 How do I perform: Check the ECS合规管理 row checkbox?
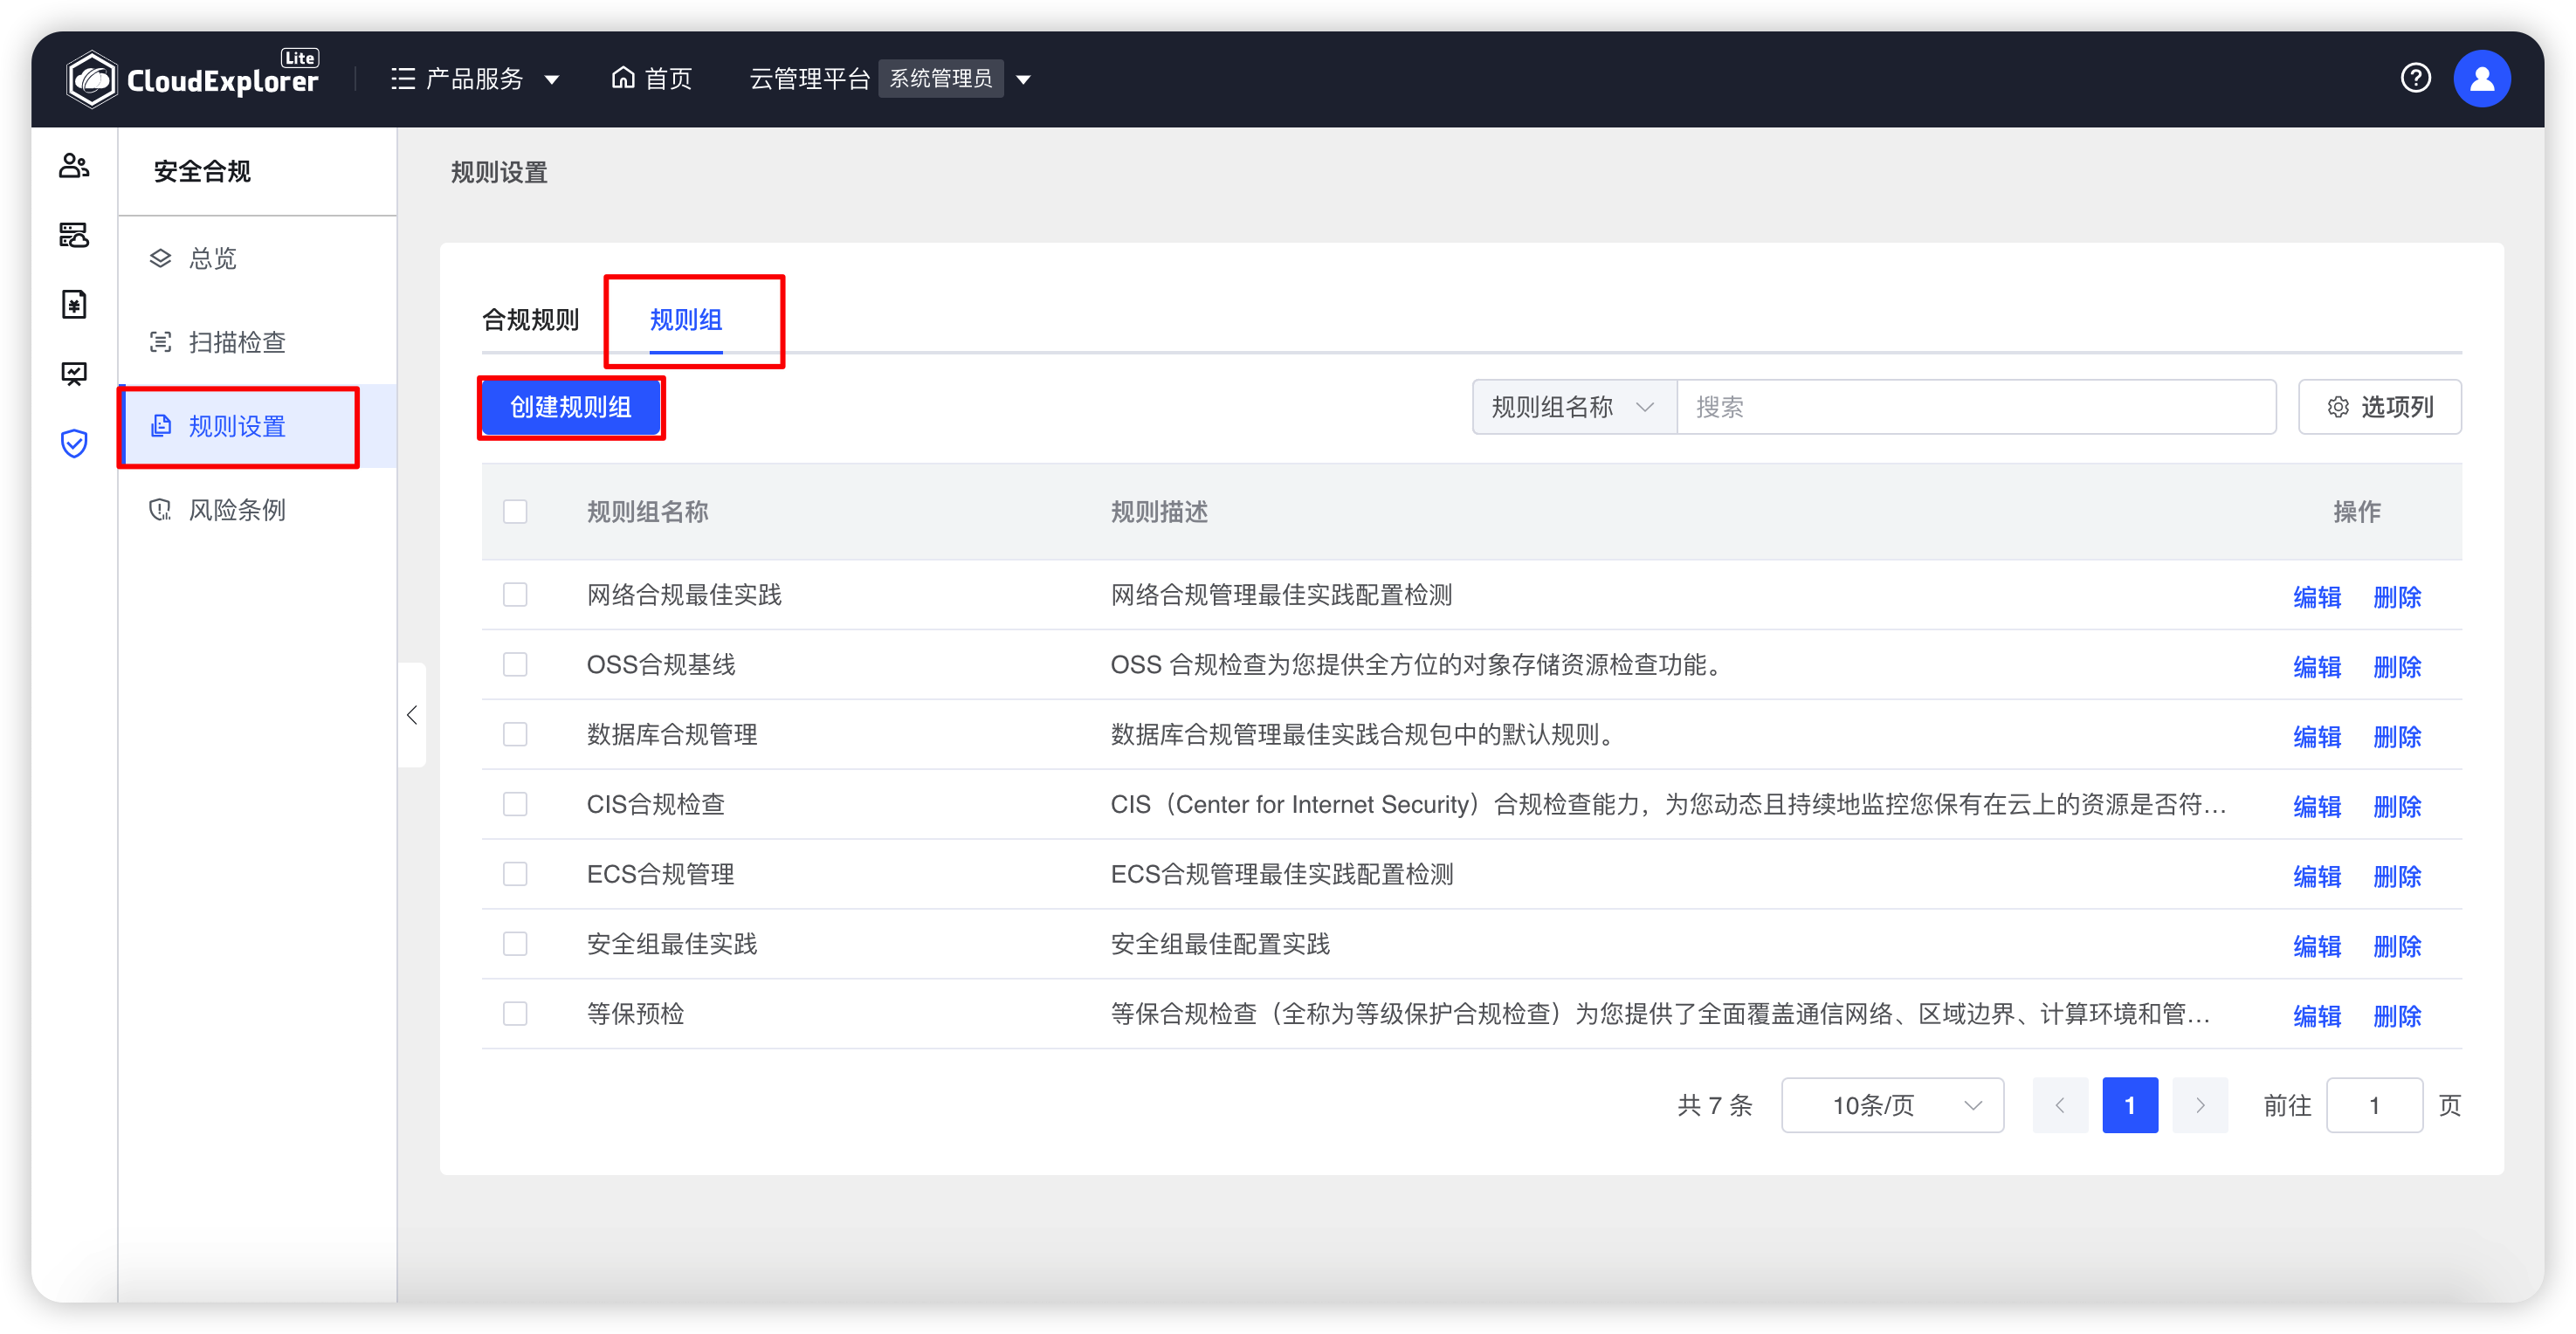click(x=515, y=875)
